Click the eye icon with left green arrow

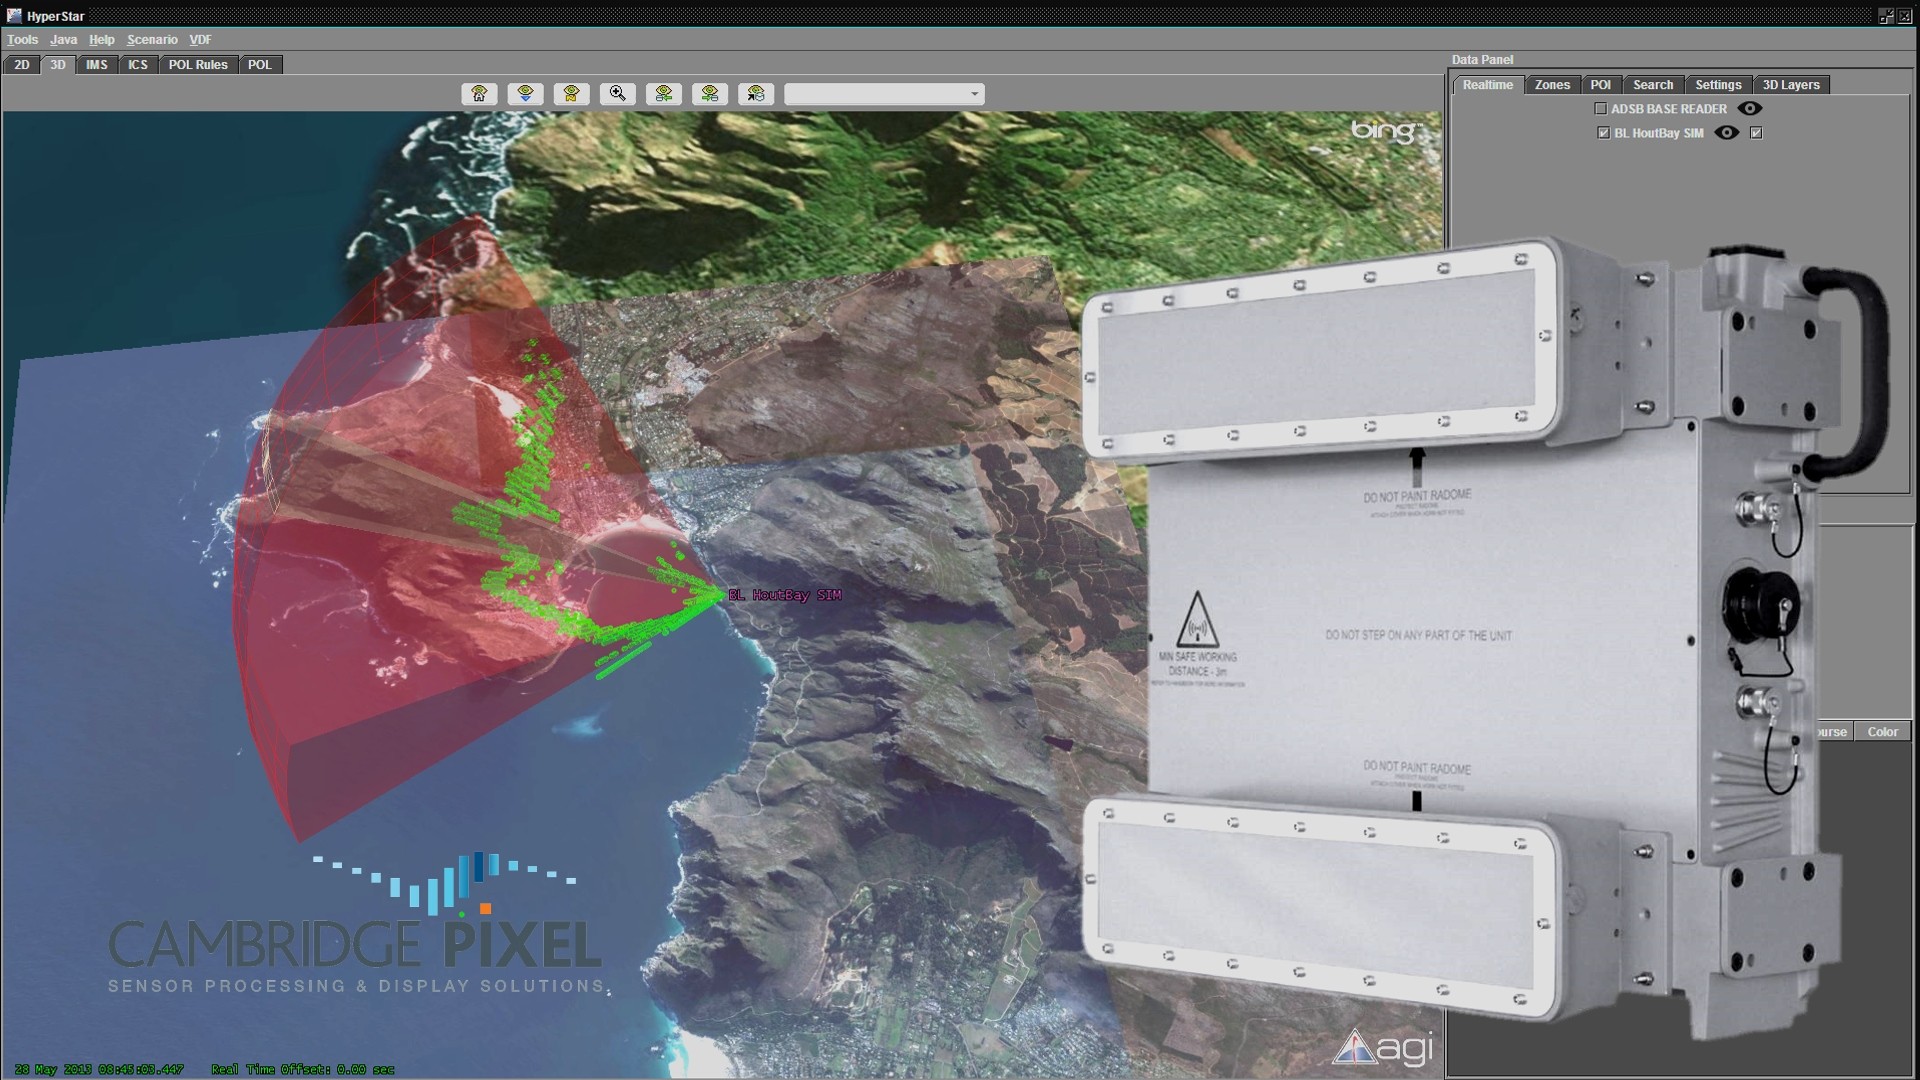664,94
